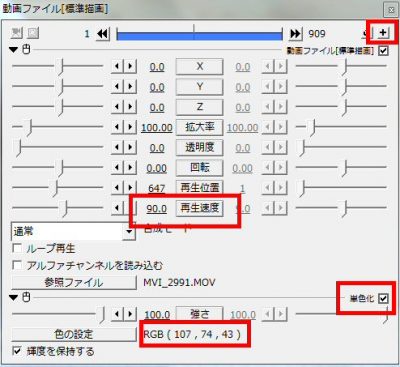Screen dimensions: 400x367
Task: Click the 再生速度 button
Action: click(199, 208)
